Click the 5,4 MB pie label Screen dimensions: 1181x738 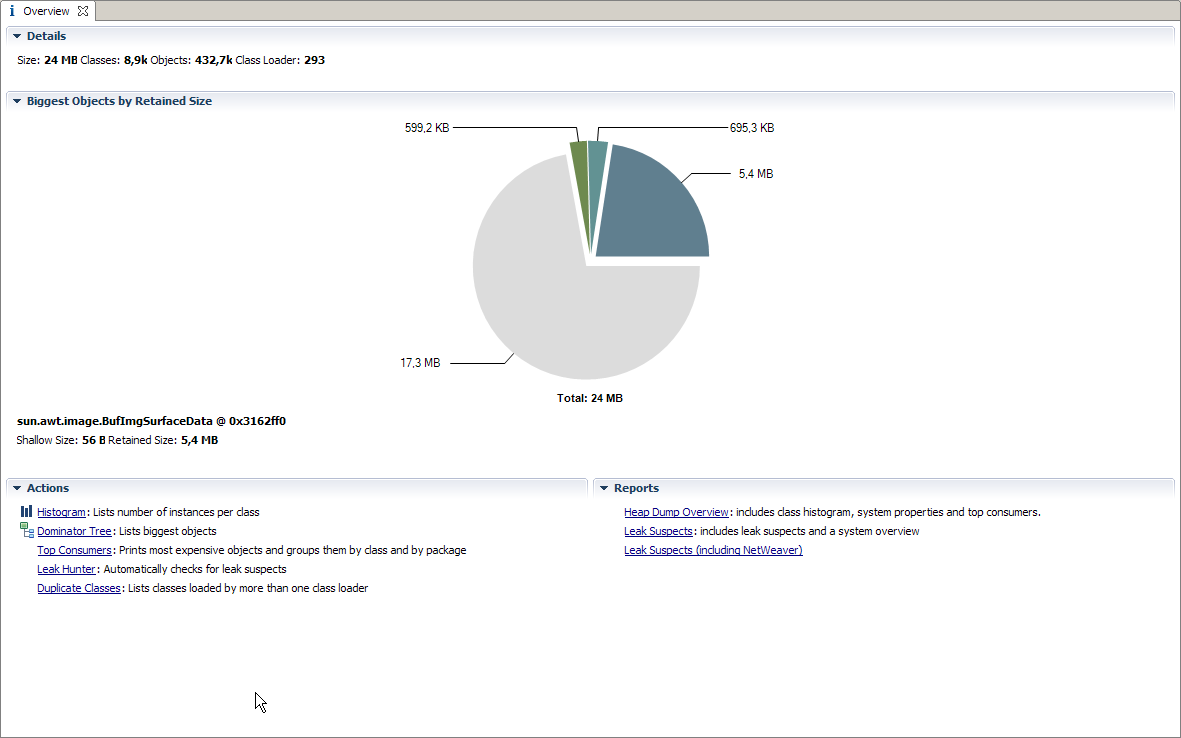[x=755, y=174]
